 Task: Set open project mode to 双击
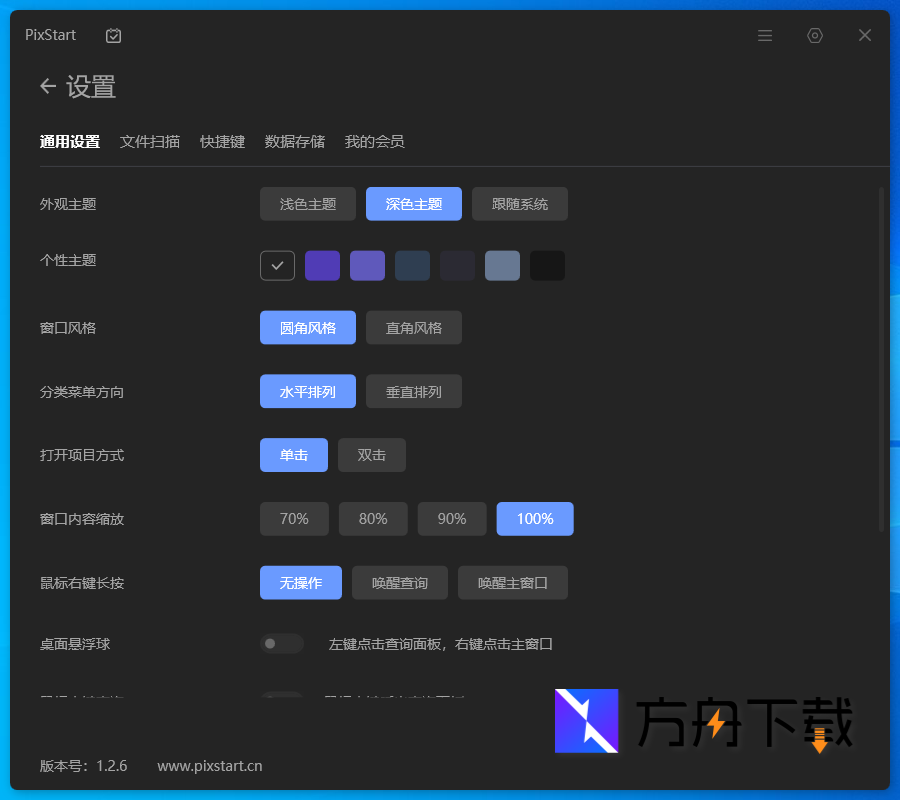371,454
